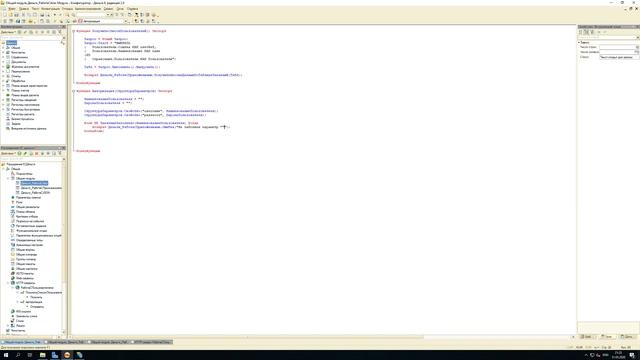640x360 pixels.
Task: Select the Общие картинки tree item
Action: pyautogui.click(x=27, y=269)
